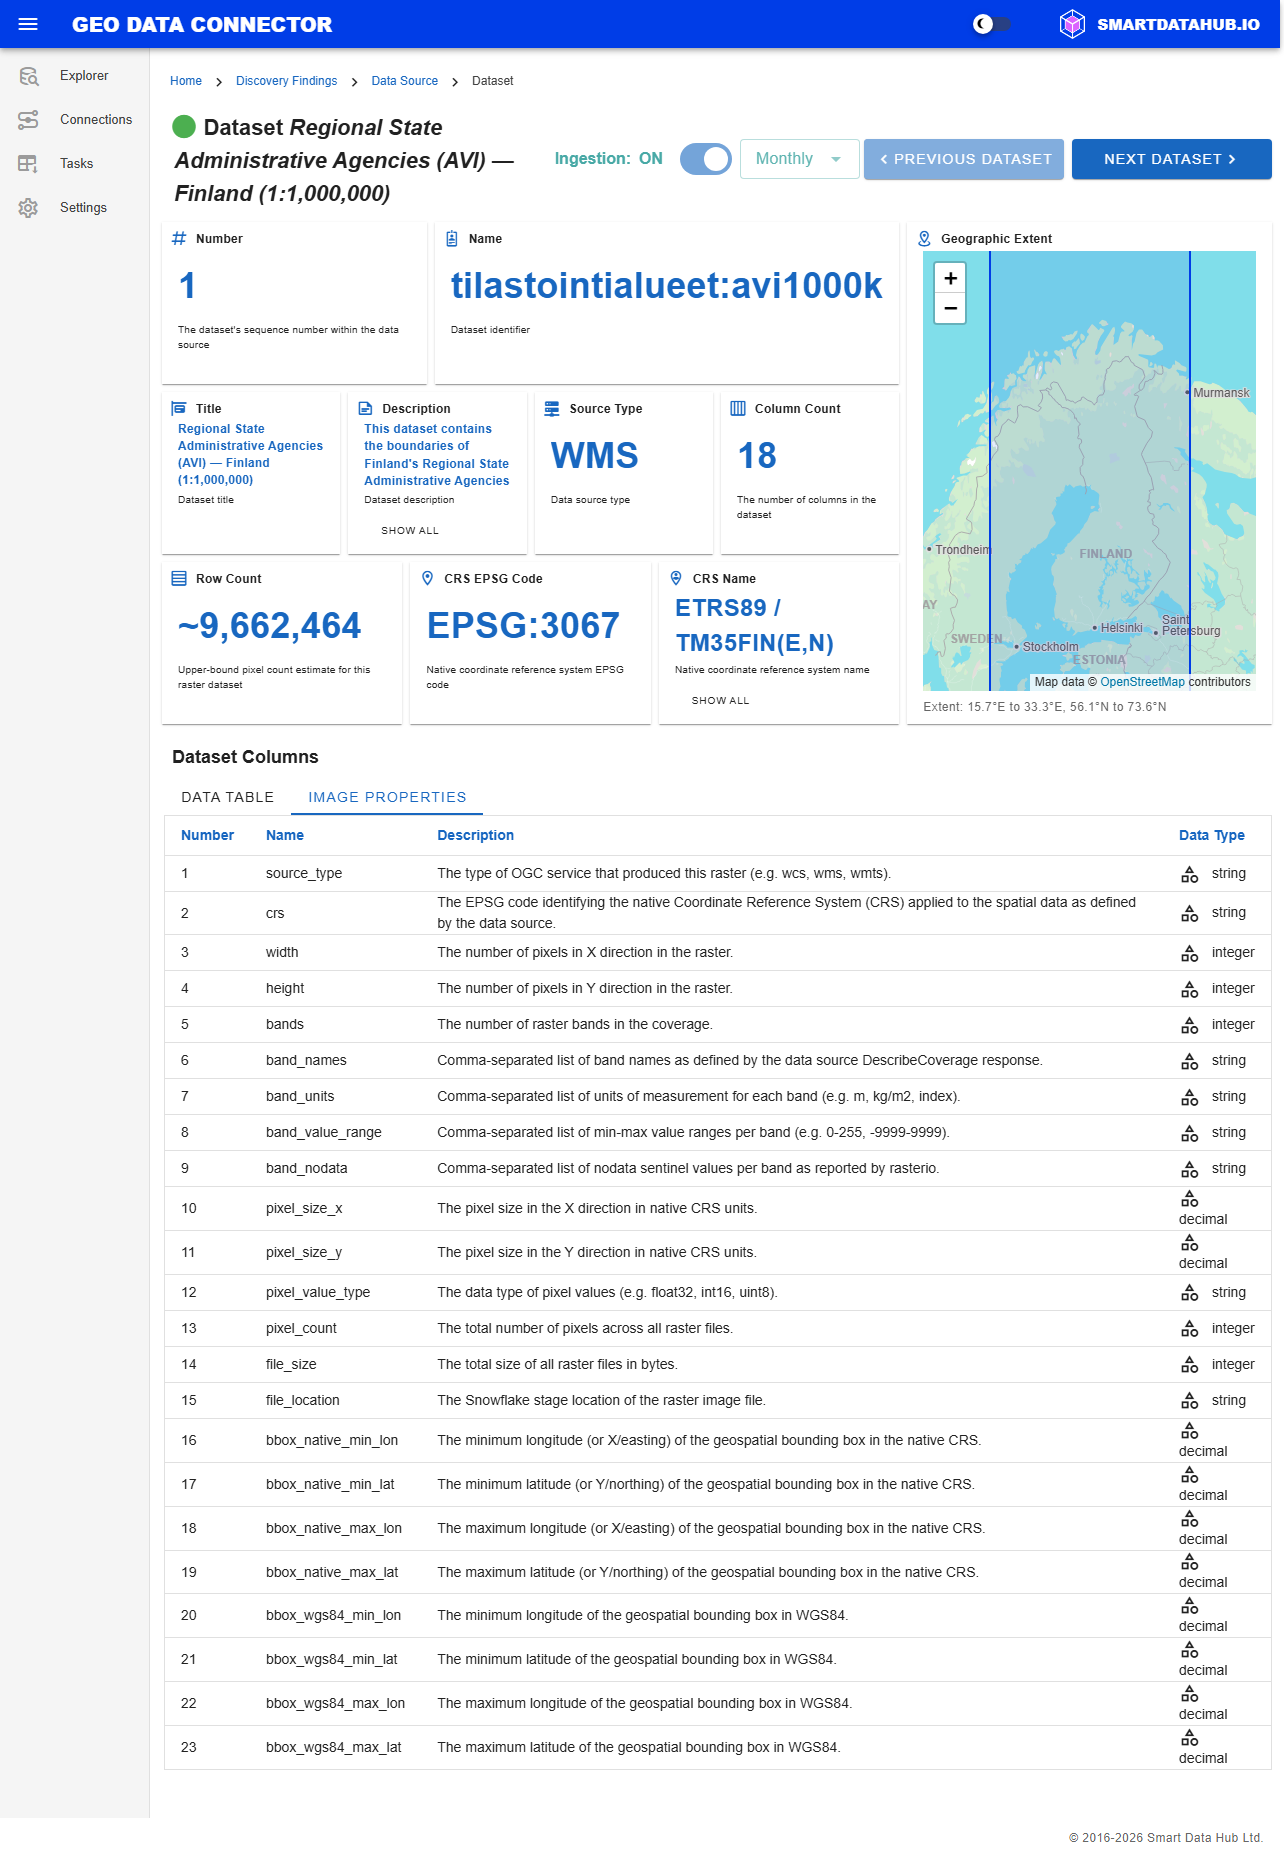
Task: Click the file_location row type icon
Action: (1189, 1401)
